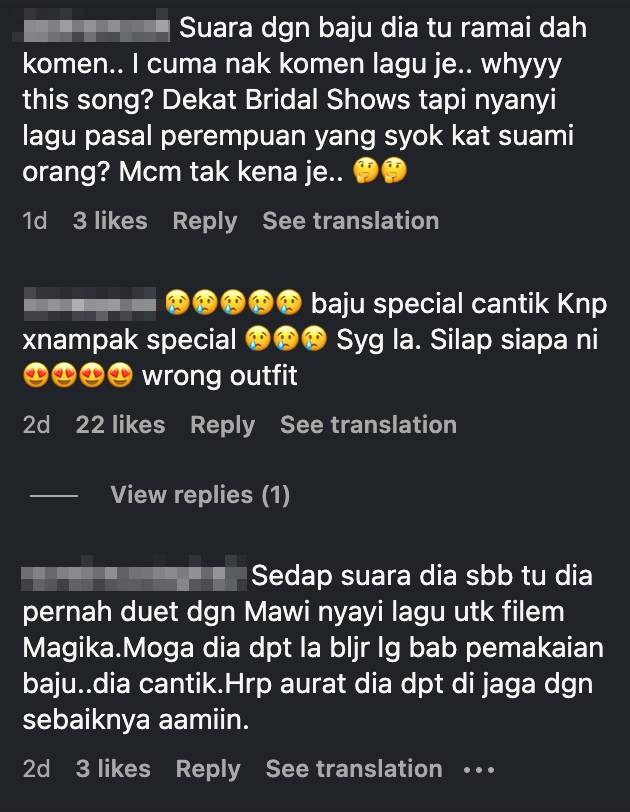Viewport: 630px width, 812px height.
Task: See translation of the wrong outfit comment
Action: pyautogui.click(x=368, y=425)
